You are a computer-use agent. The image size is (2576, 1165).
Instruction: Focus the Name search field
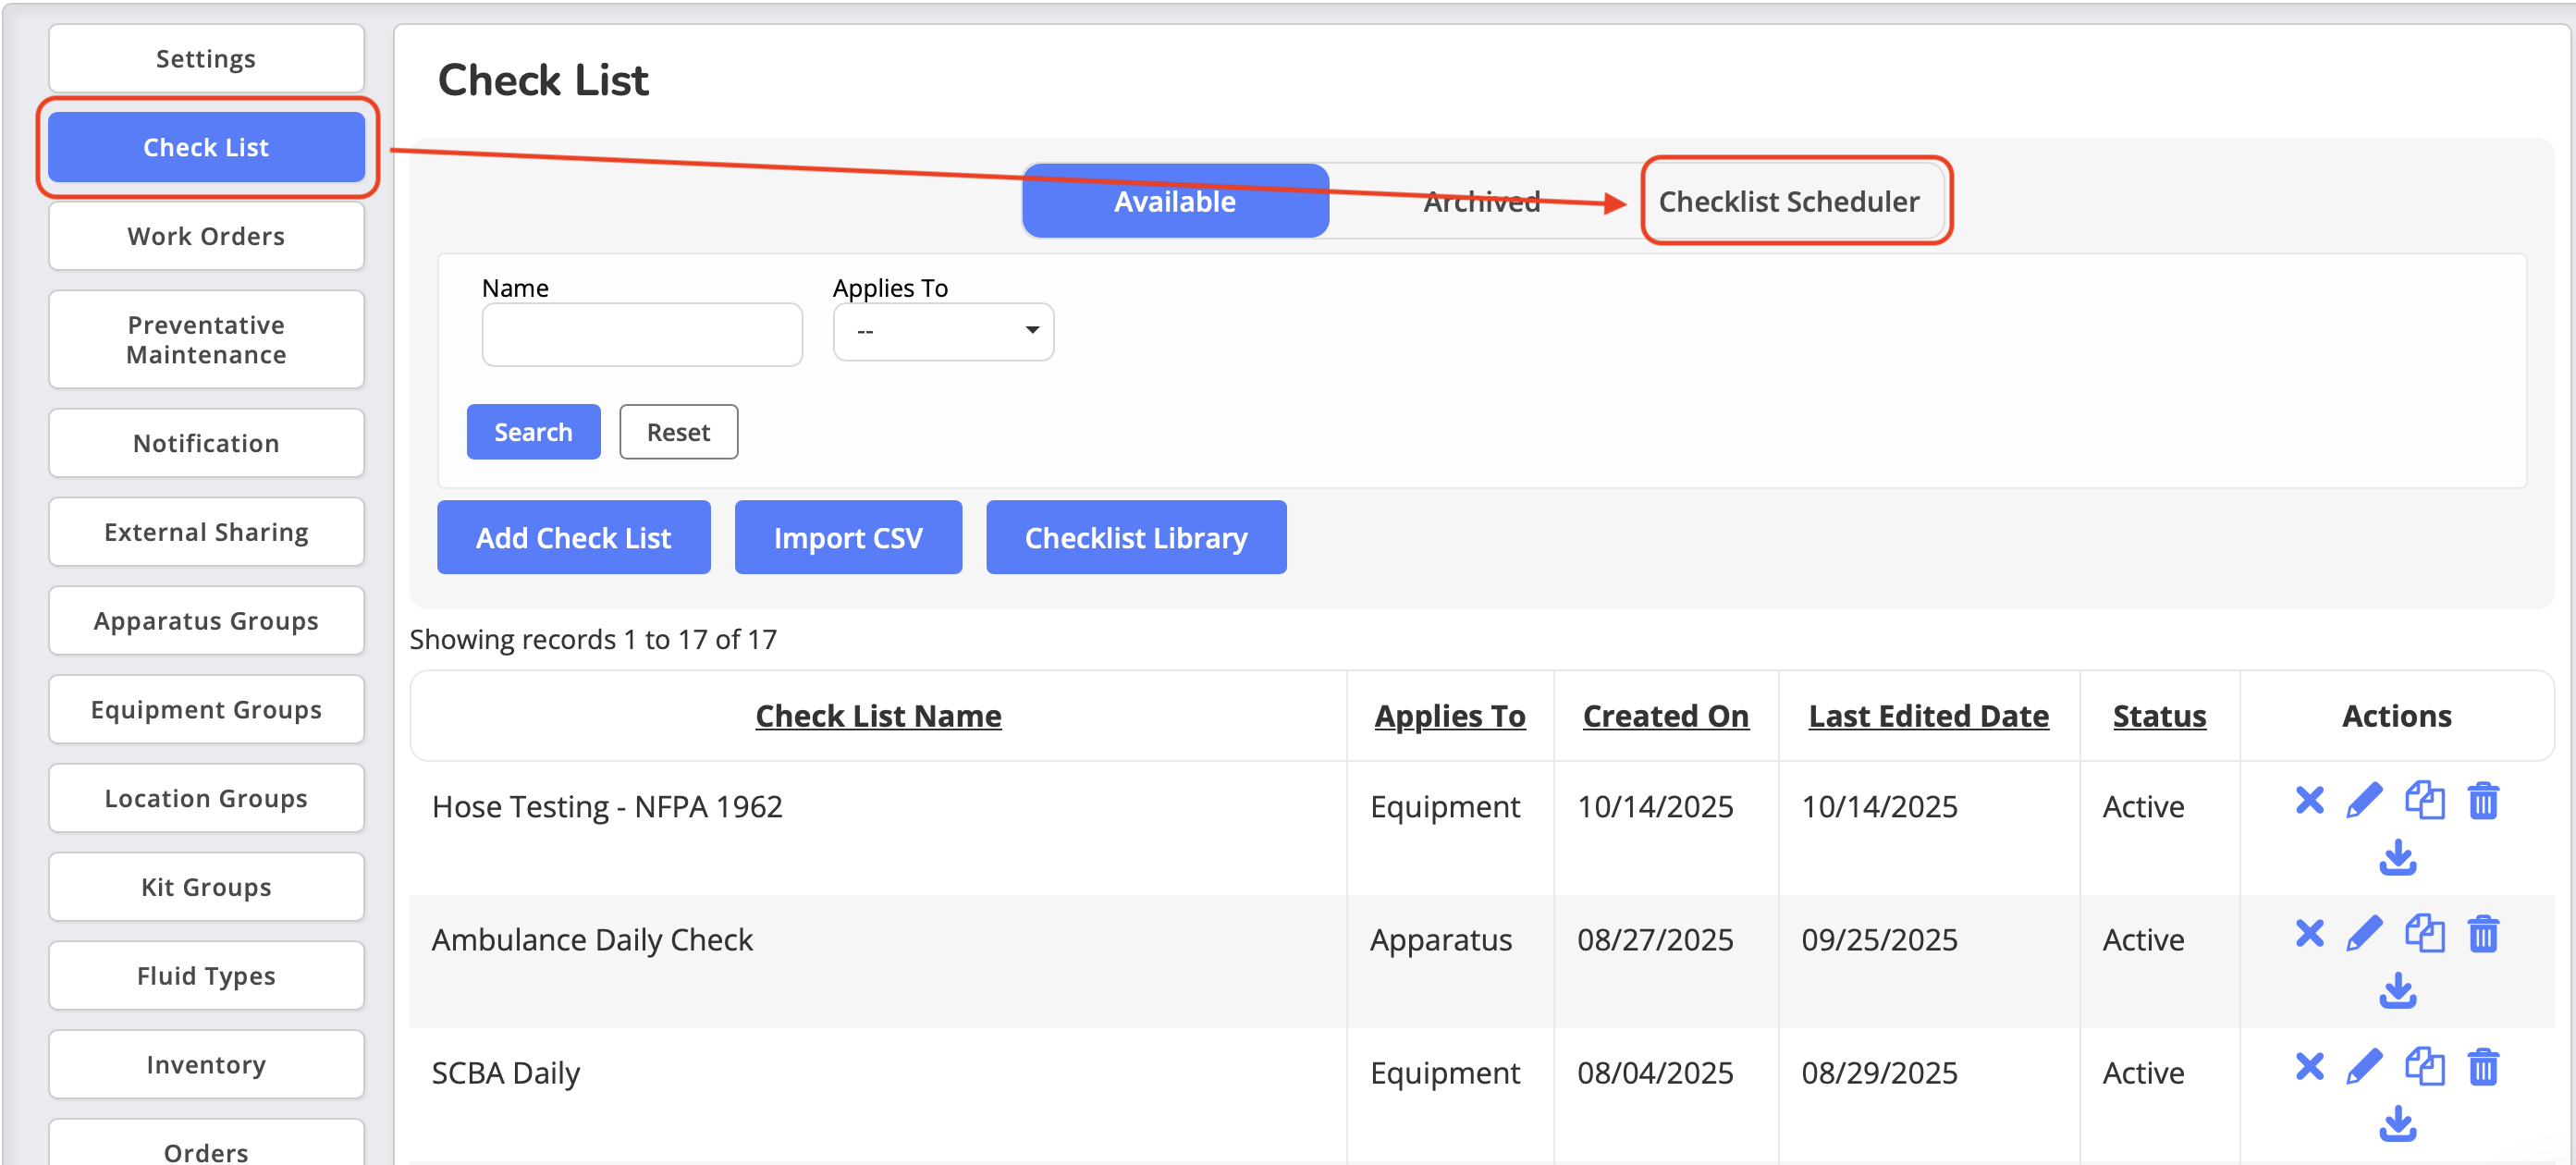click(642, 335)
